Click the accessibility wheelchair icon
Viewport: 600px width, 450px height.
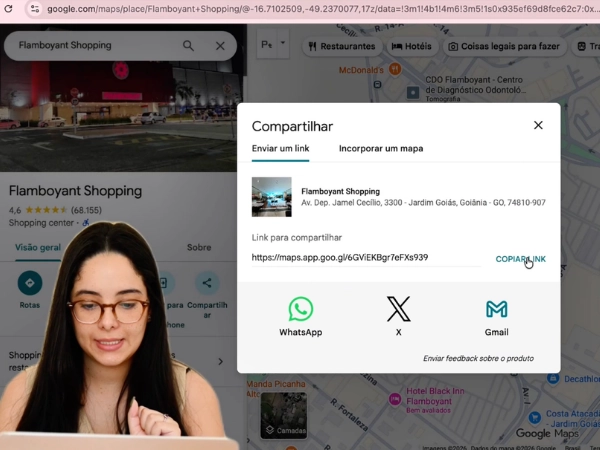point(86,222)
